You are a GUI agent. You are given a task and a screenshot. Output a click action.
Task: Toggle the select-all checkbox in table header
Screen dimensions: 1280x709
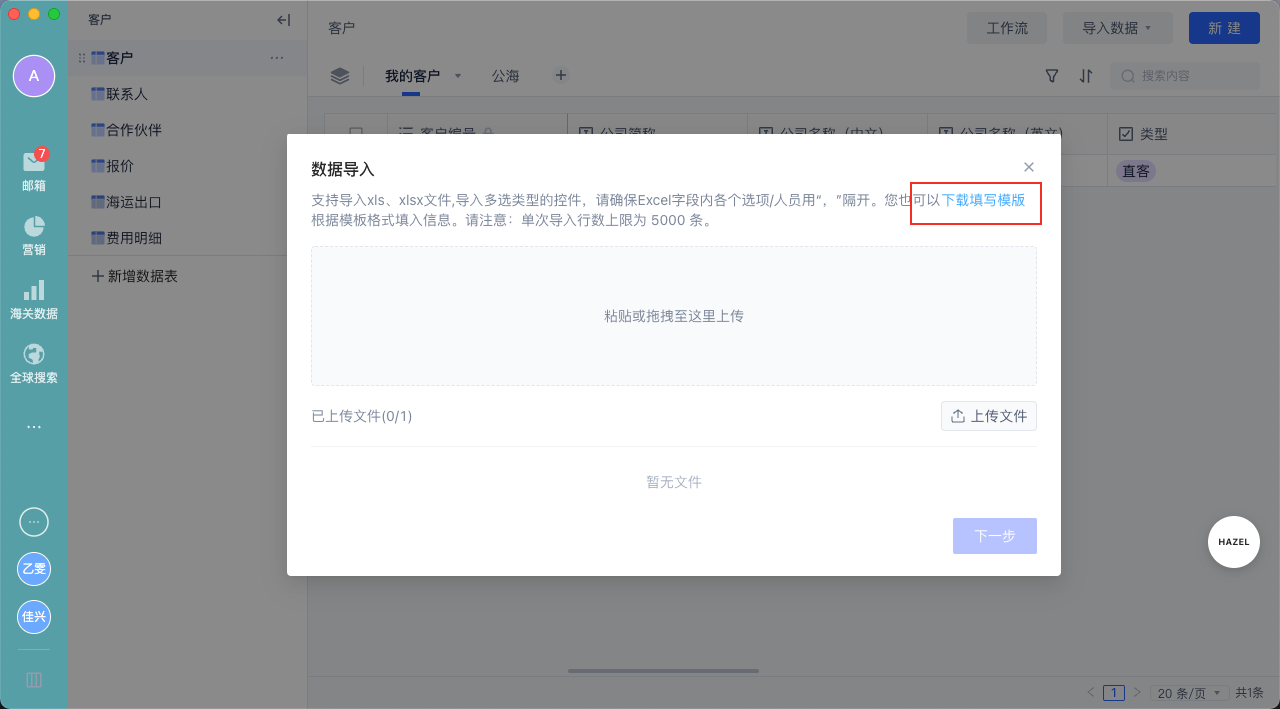[x=356, y=134]
